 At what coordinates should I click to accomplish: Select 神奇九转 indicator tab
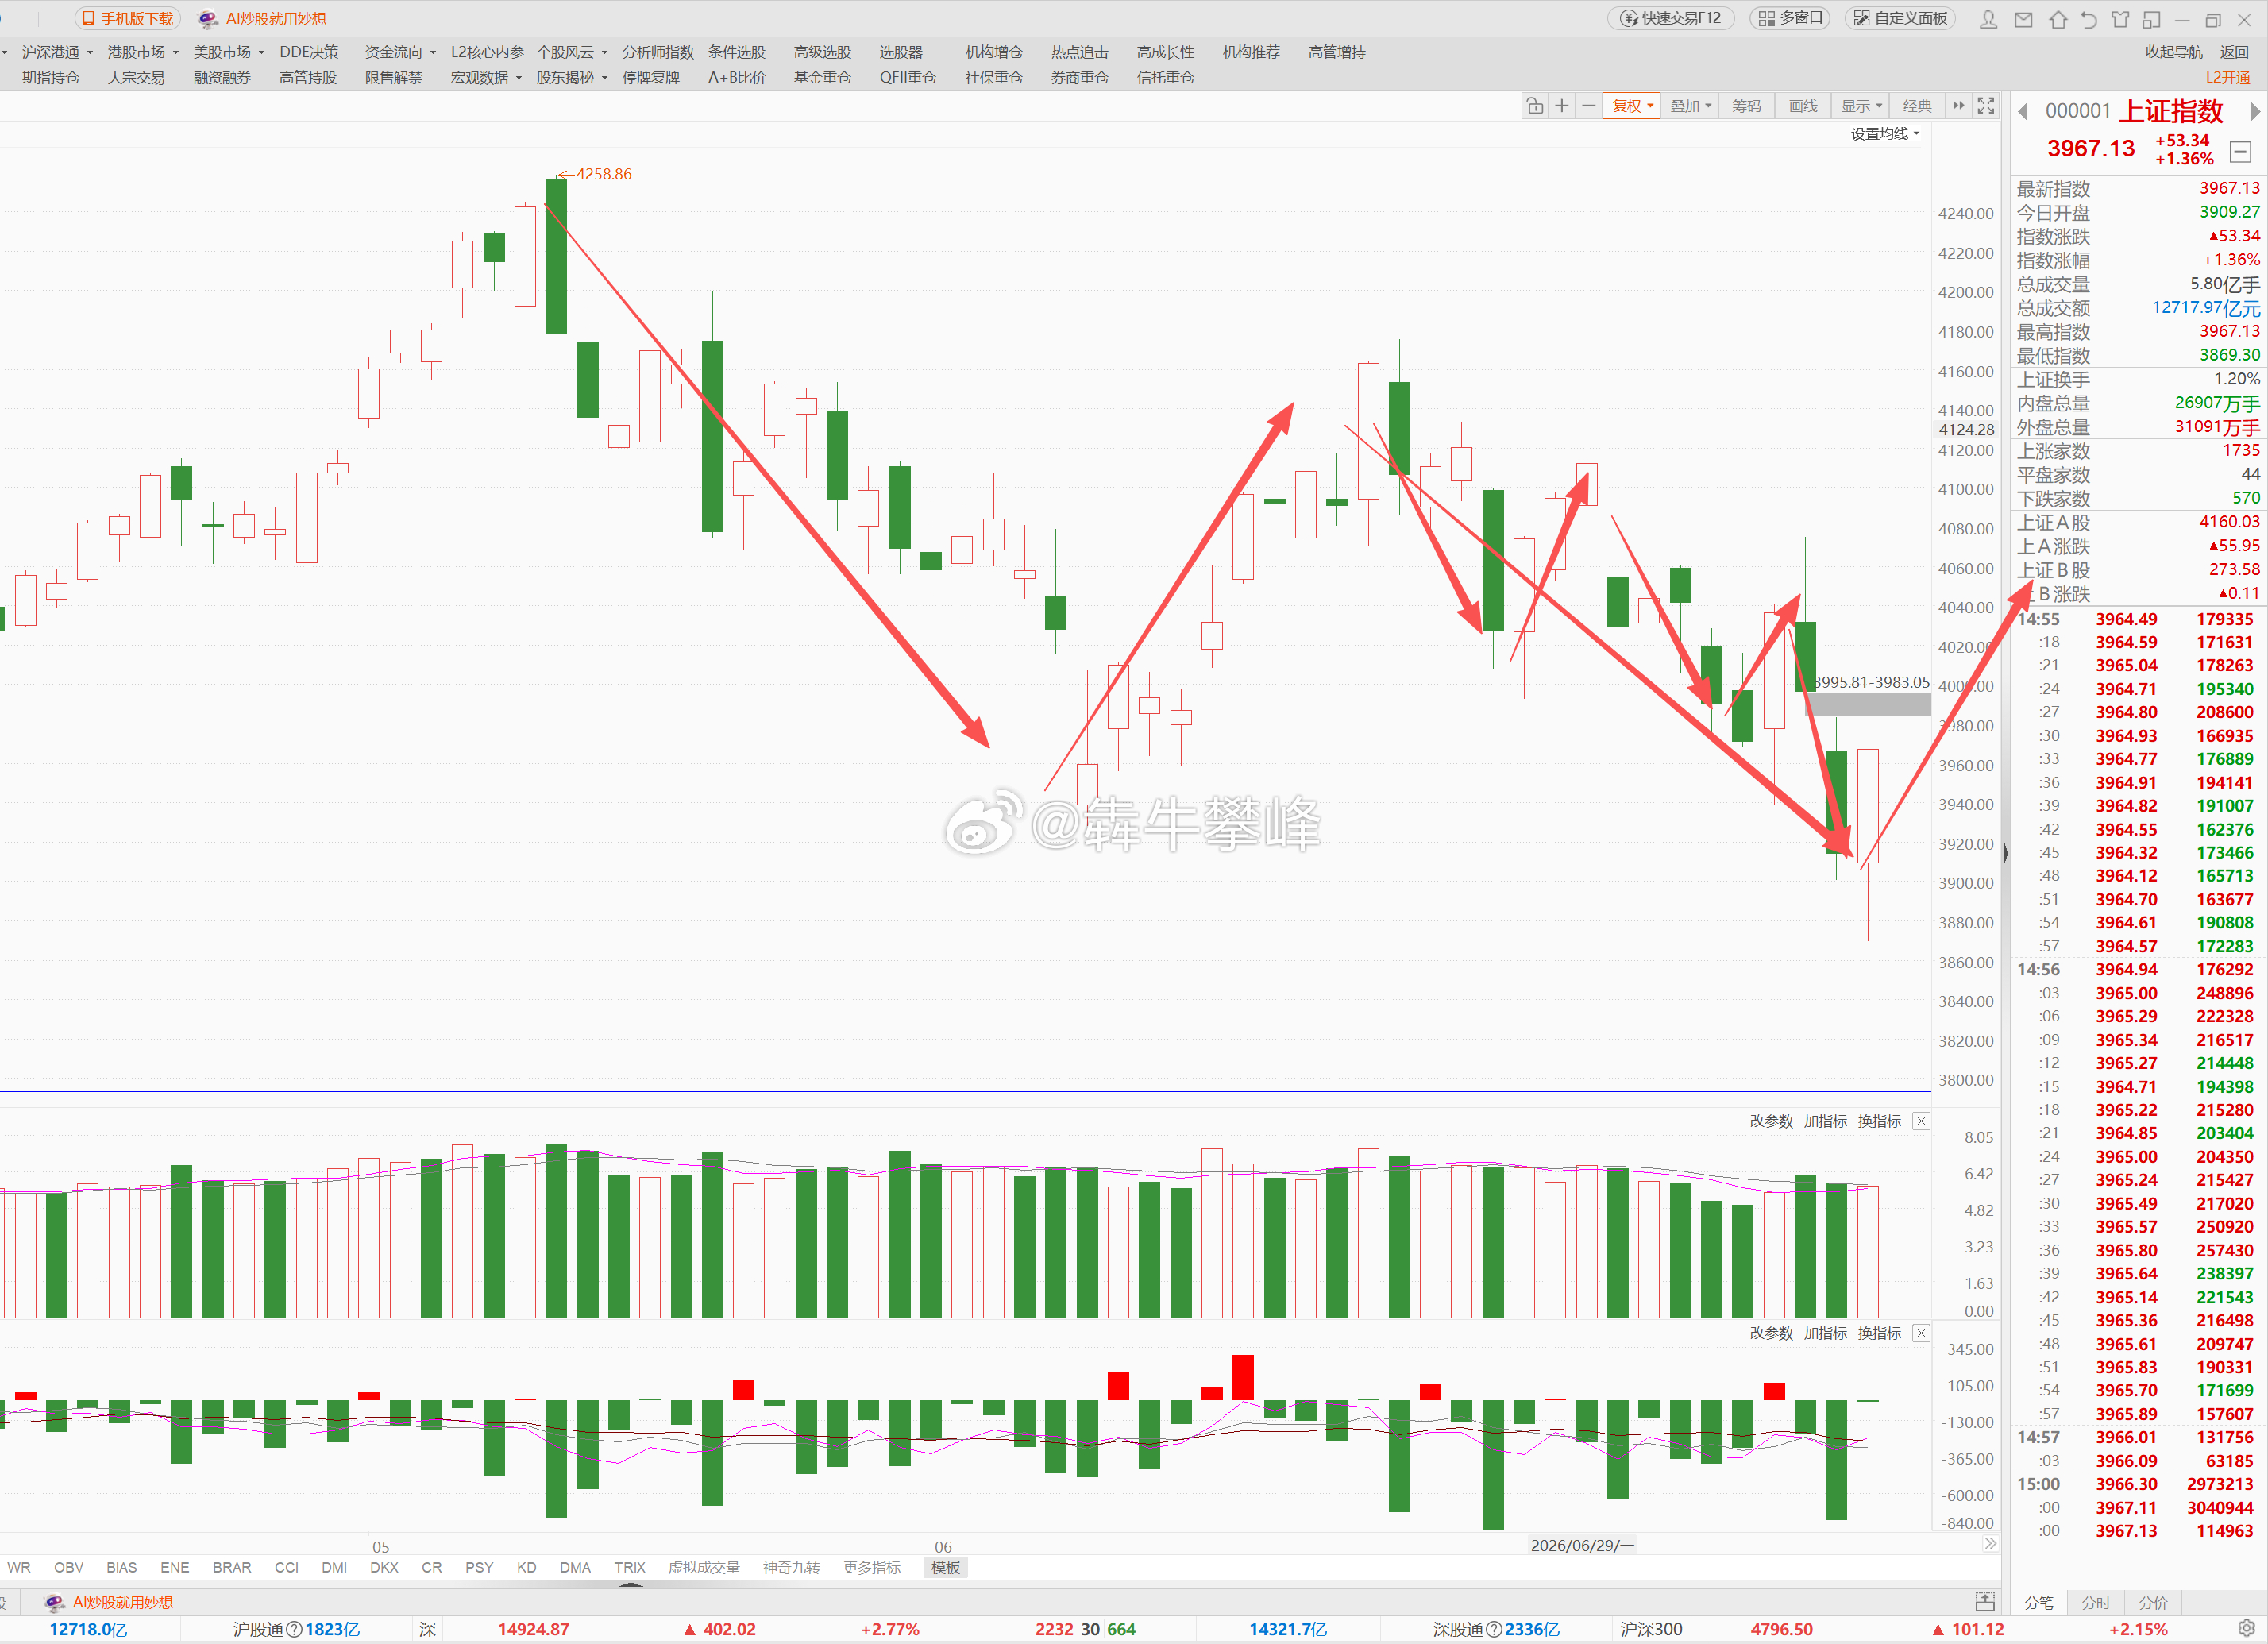click(x=791, y=1567)
